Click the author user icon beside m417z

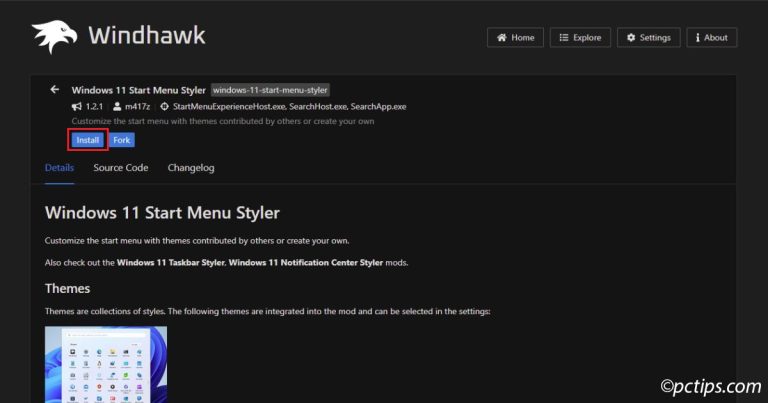point(117,106)
